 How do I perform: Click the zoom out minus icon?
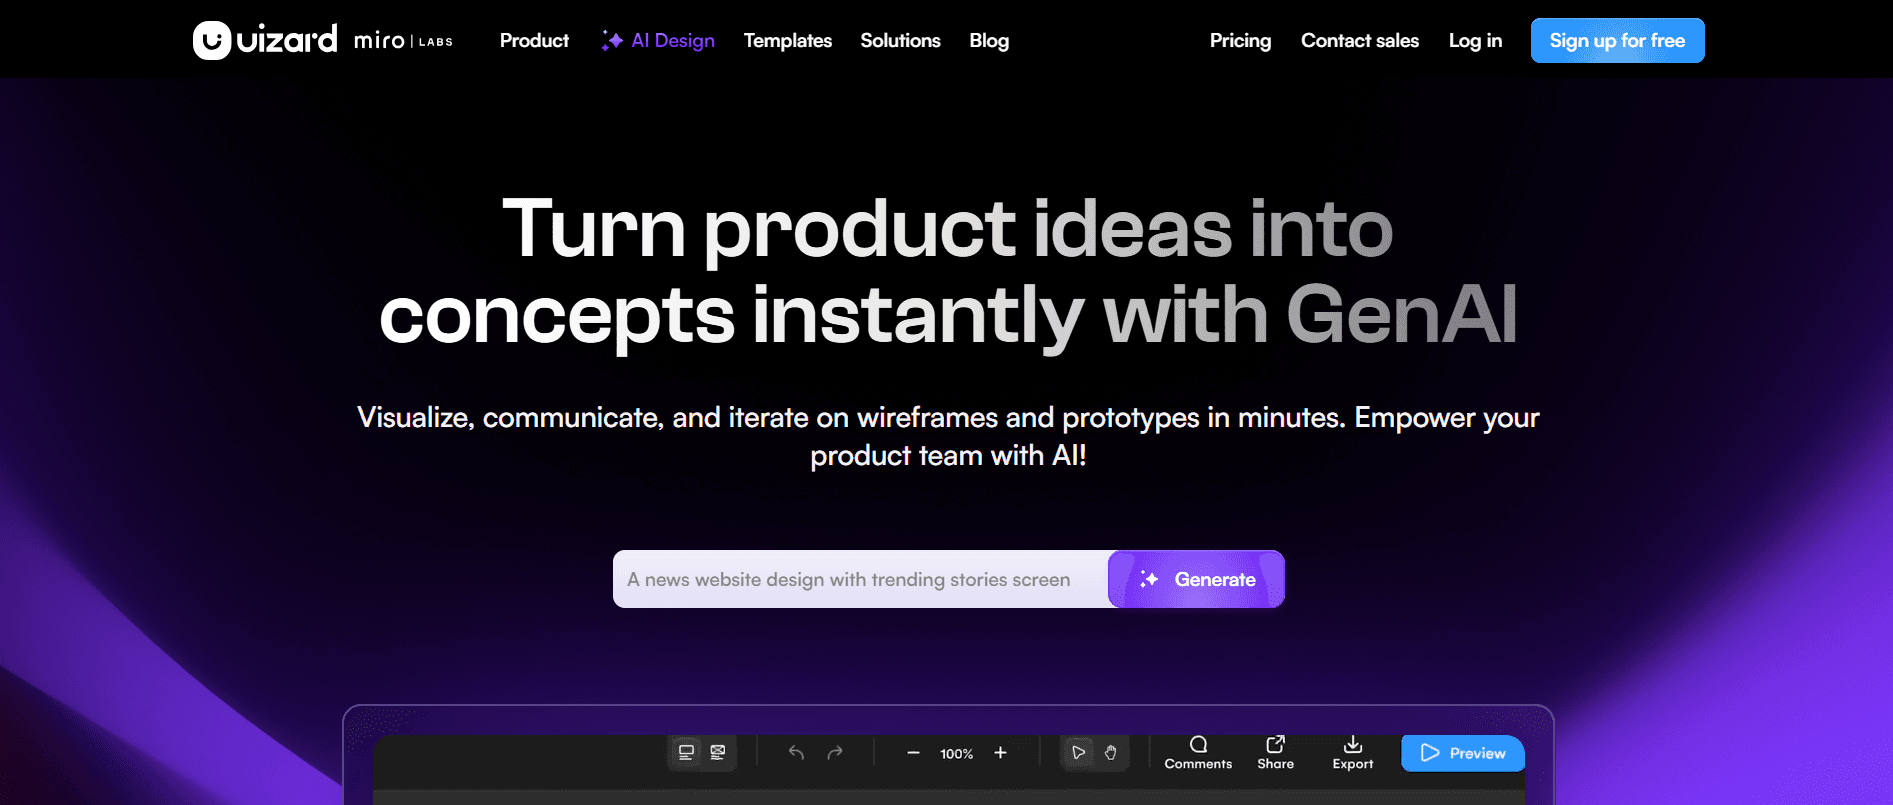click(x=913, y=753)
